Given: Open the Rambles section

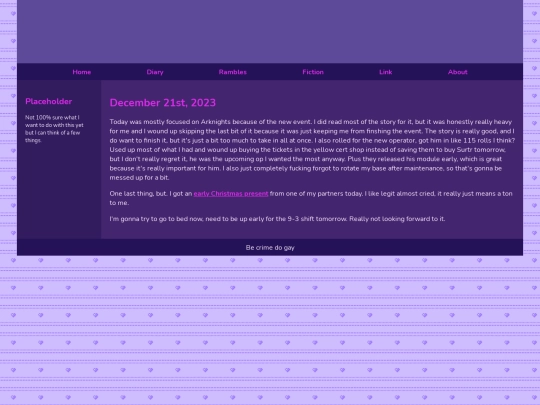Looking at the screenshot, I should (x=233, y=72).
